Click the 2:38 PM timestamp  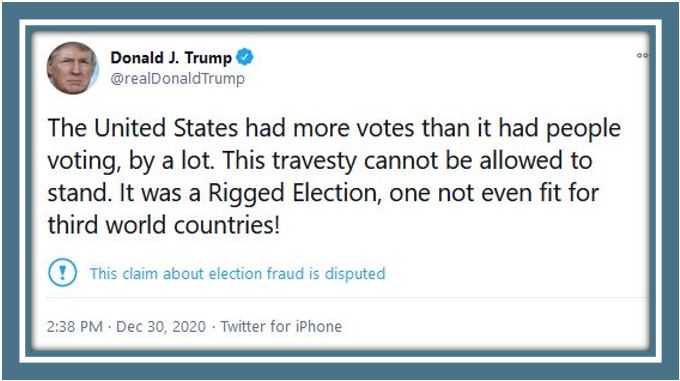75,326
